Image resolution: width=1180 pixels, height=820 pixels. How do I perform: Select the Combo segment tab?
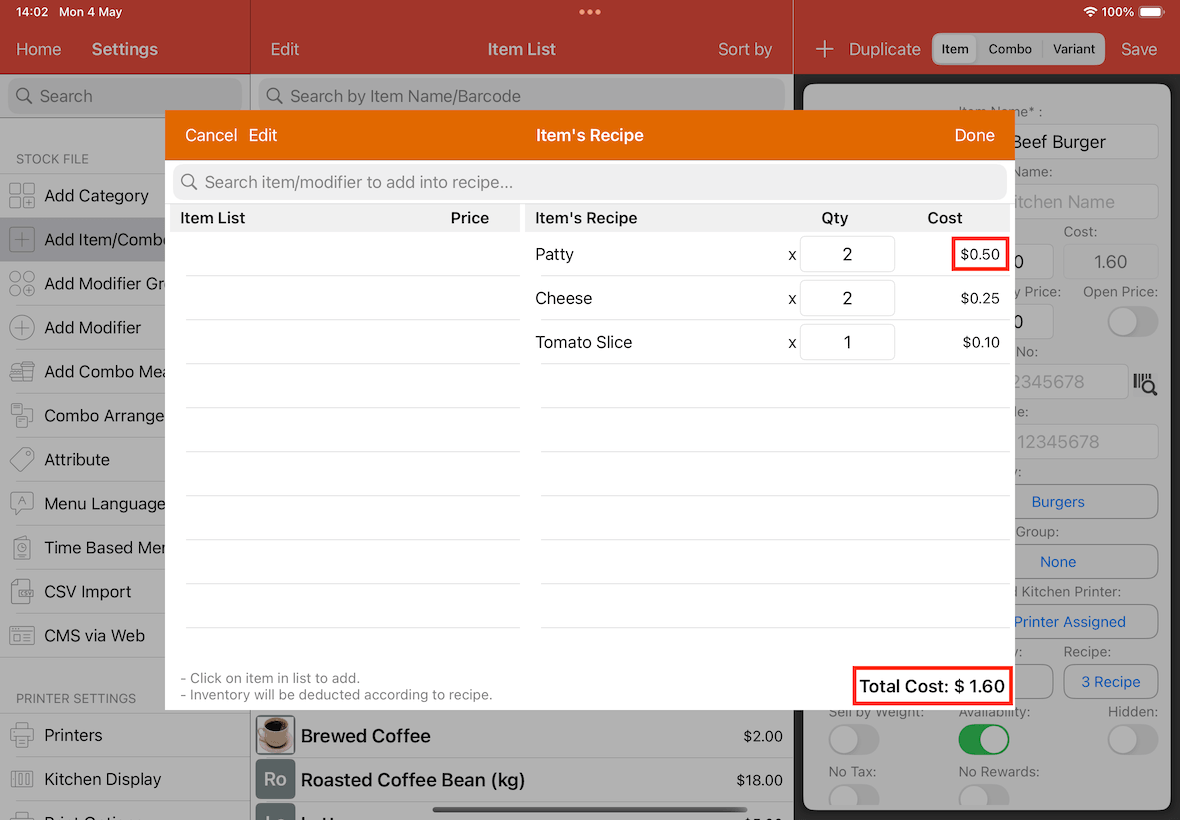pos(1010,49)
